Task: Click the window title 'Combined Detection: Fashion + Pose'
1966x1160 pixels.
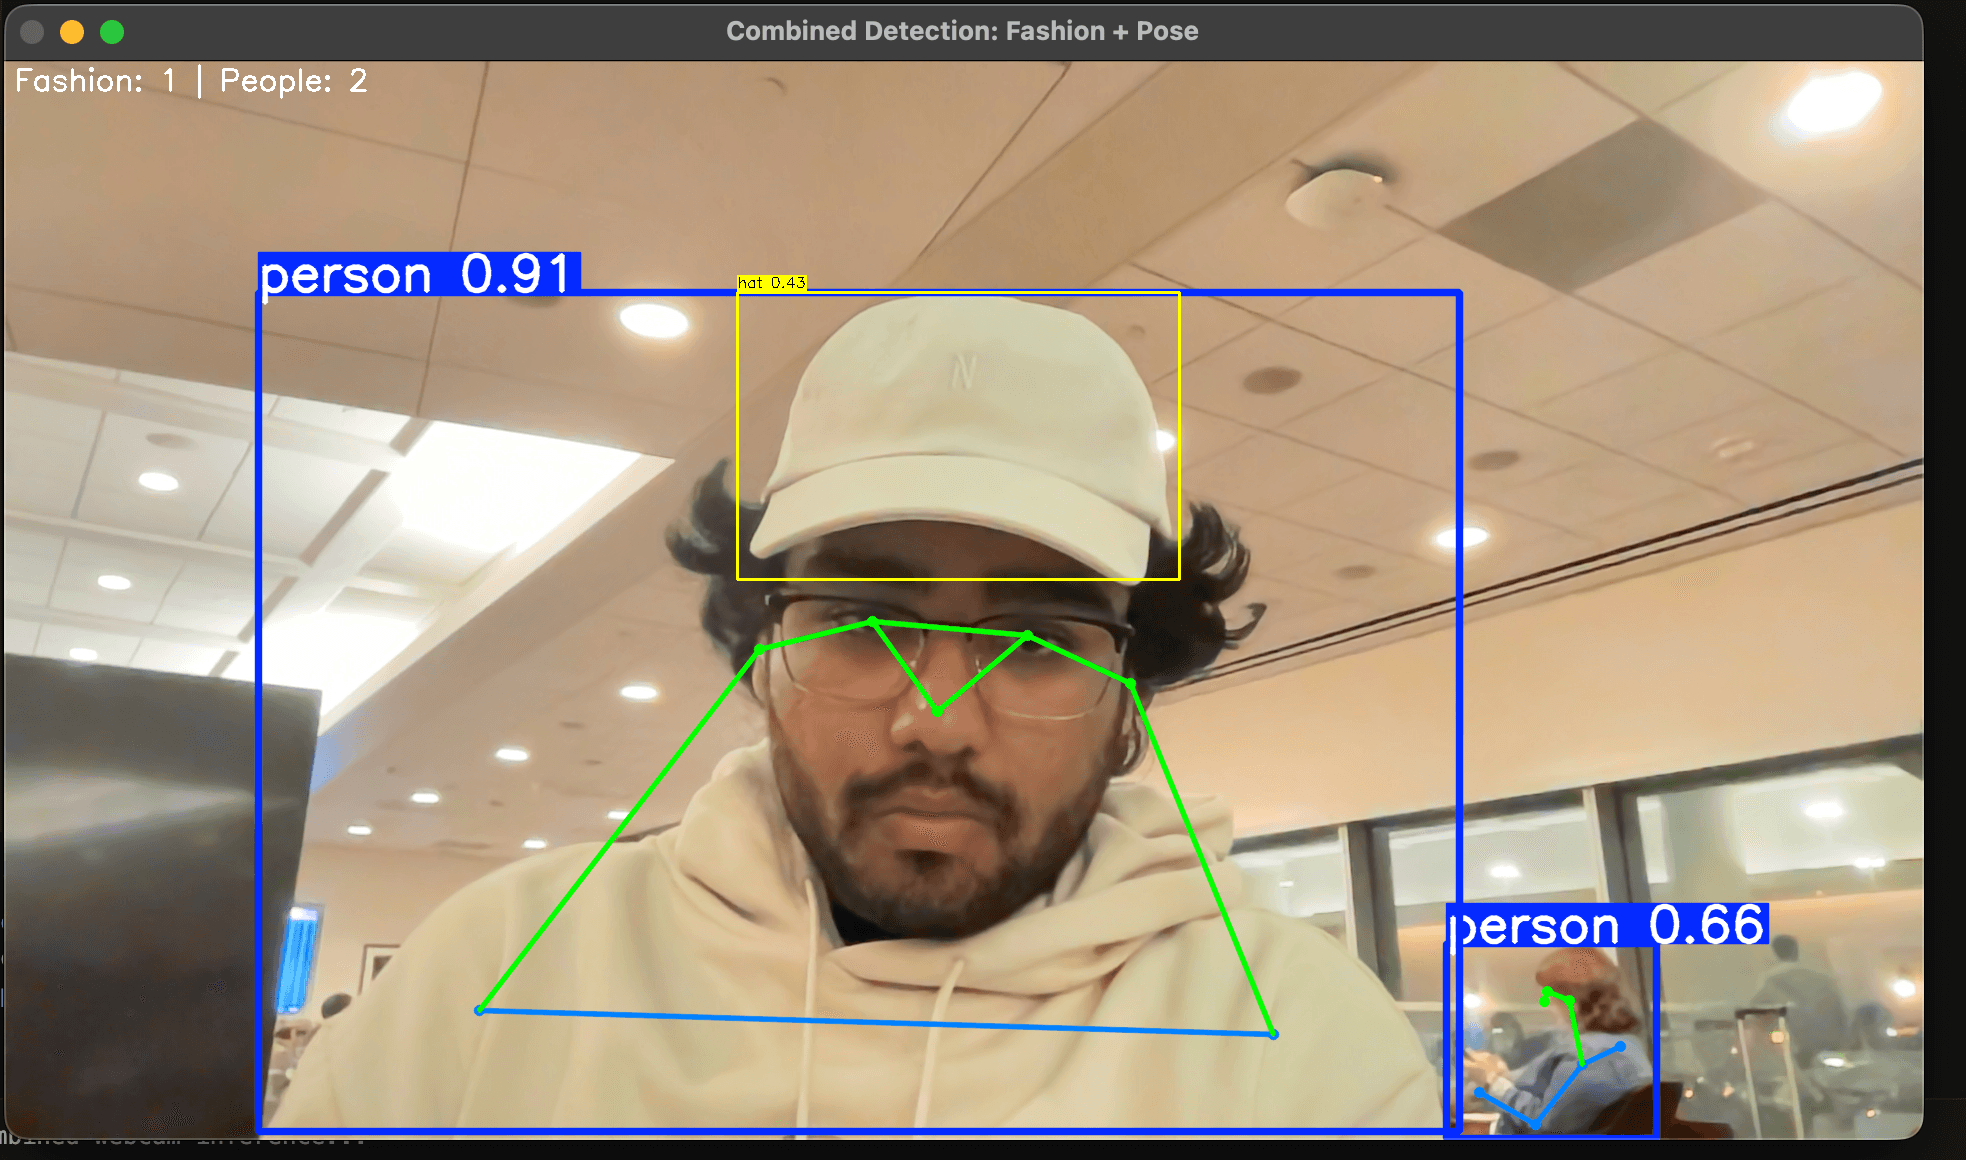Action: point(961,31)
